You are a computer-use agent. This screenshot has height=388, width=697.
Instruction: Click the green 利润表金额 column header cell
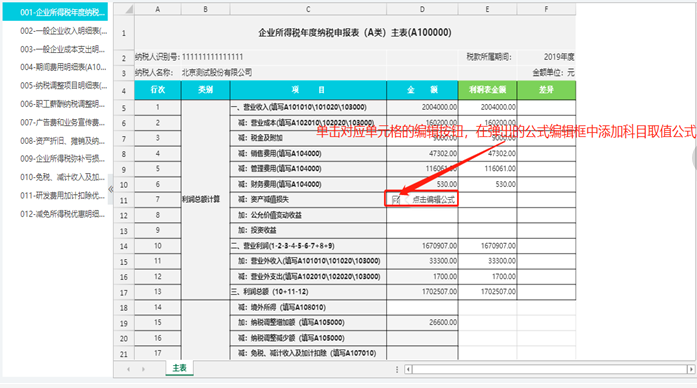pyautogui.click(x=488, y=90)
